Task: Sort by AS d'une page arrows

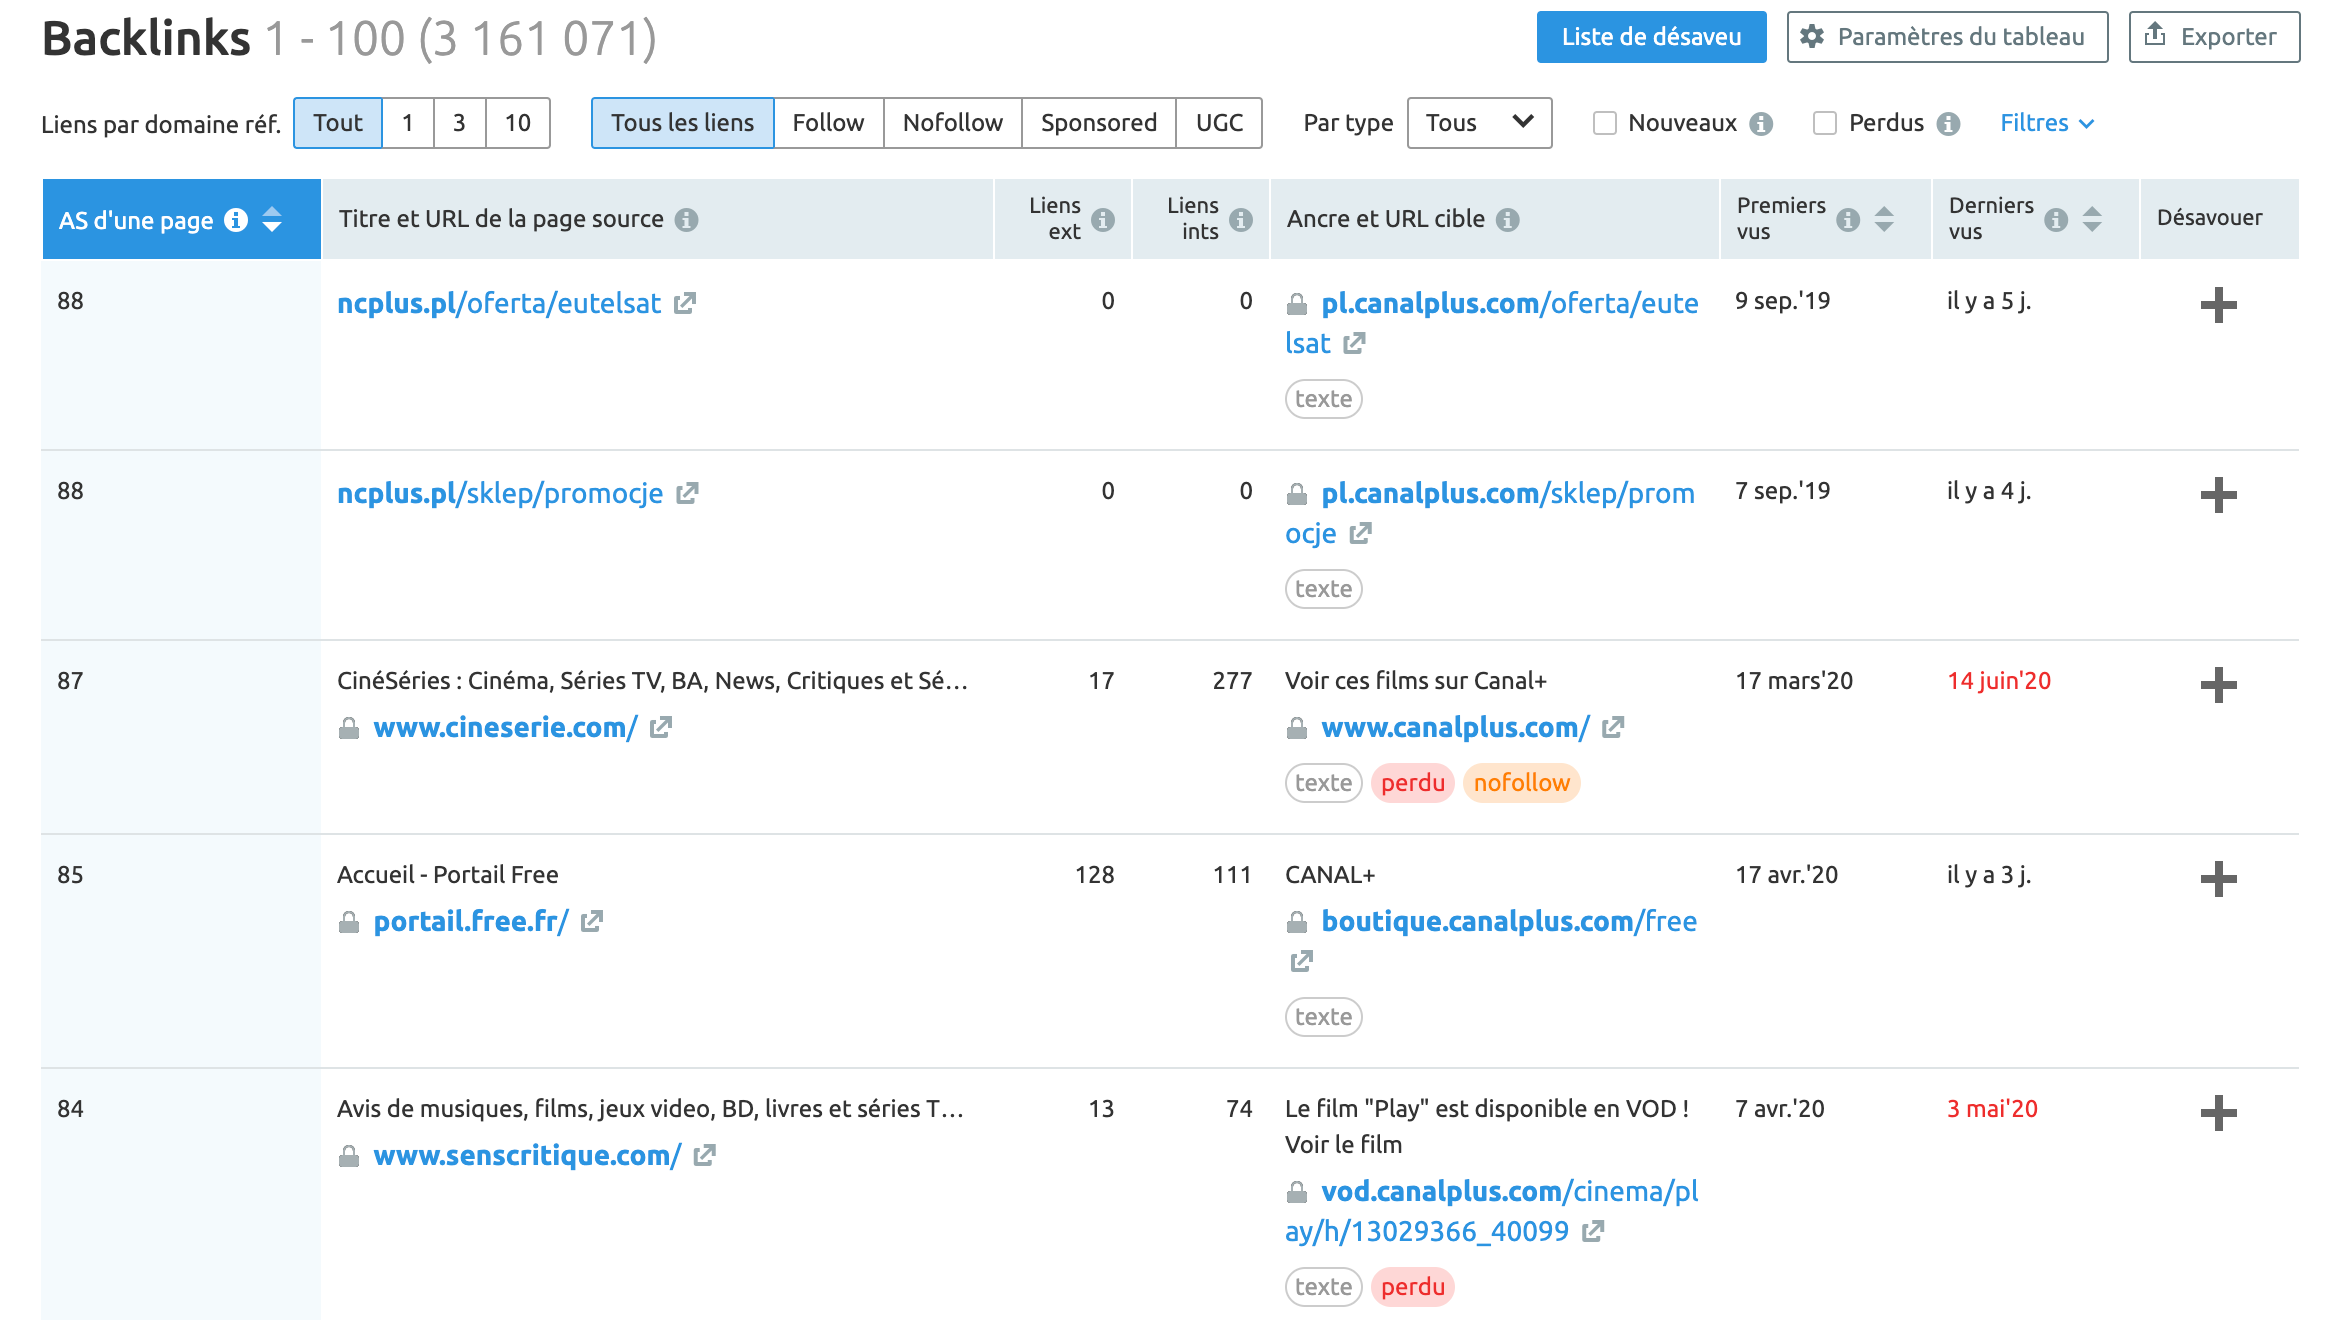Action: pyautogui.click(x=272, y=219)
